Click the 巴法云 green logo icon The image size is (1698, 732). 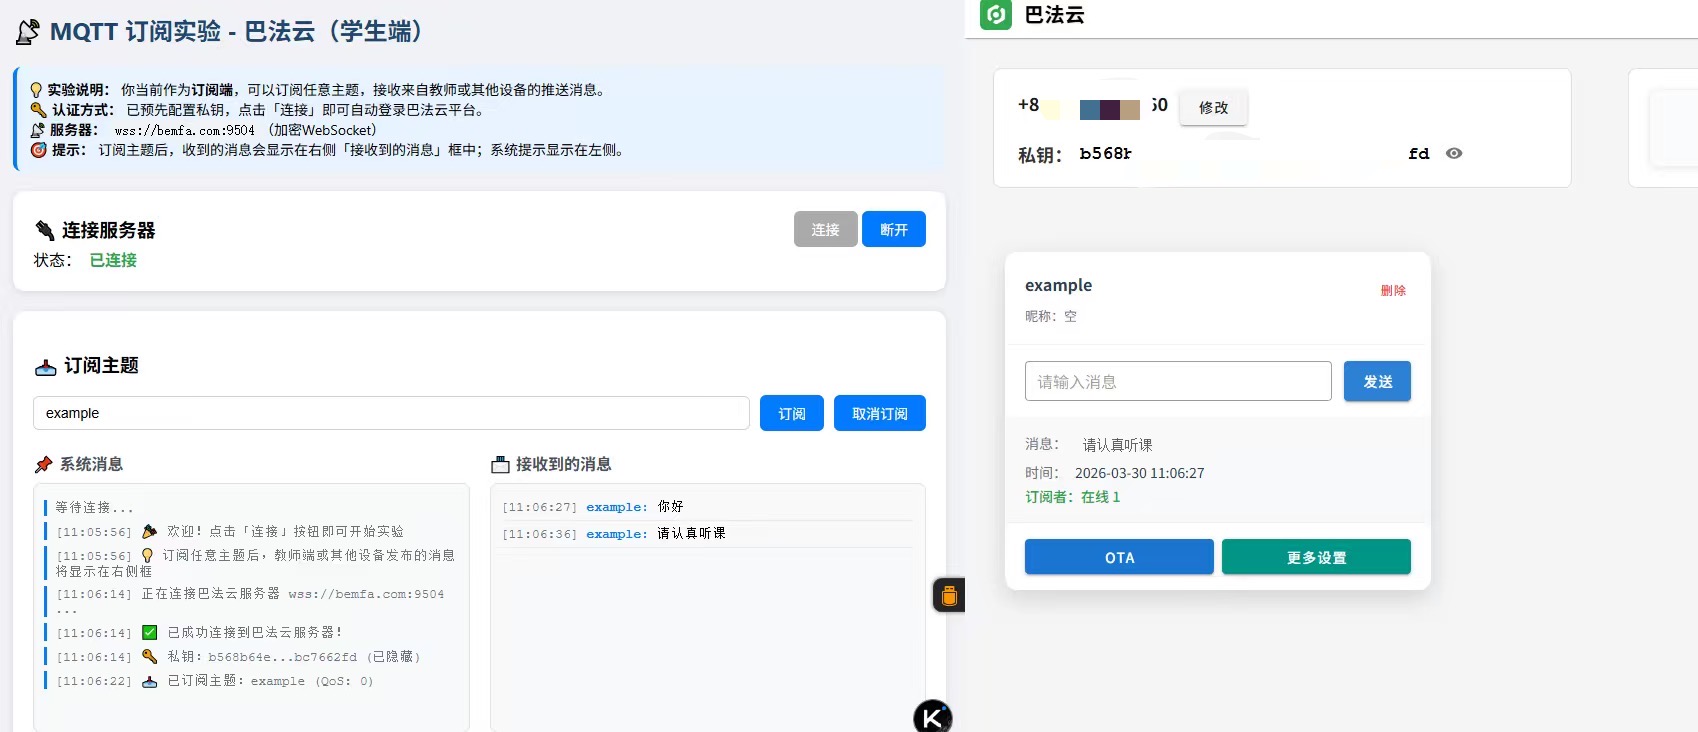[x=995, y=15]
